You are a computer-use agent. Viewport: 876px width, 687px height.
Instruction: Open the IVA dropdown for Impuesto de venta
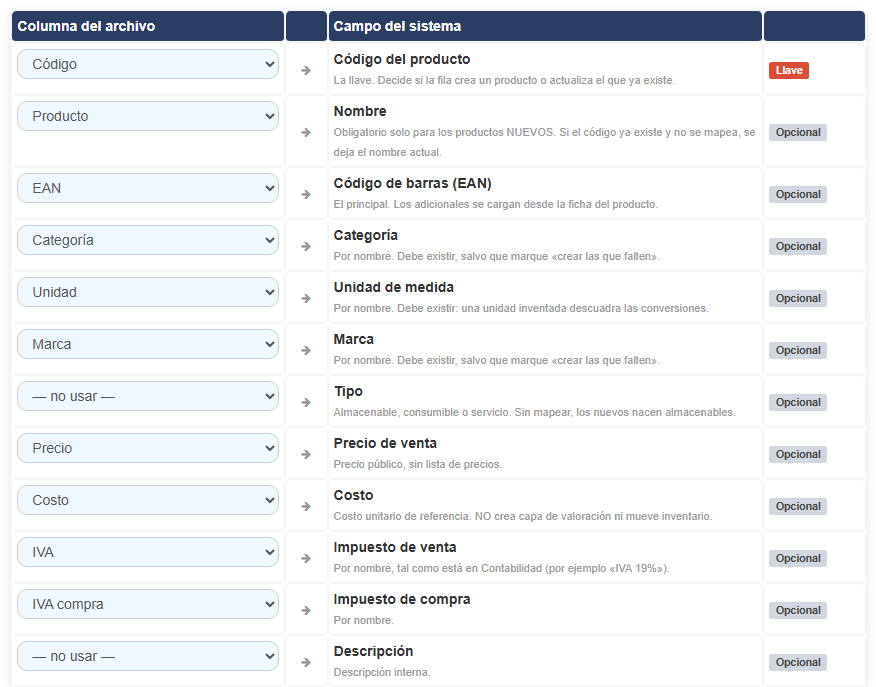coord(148,552)
